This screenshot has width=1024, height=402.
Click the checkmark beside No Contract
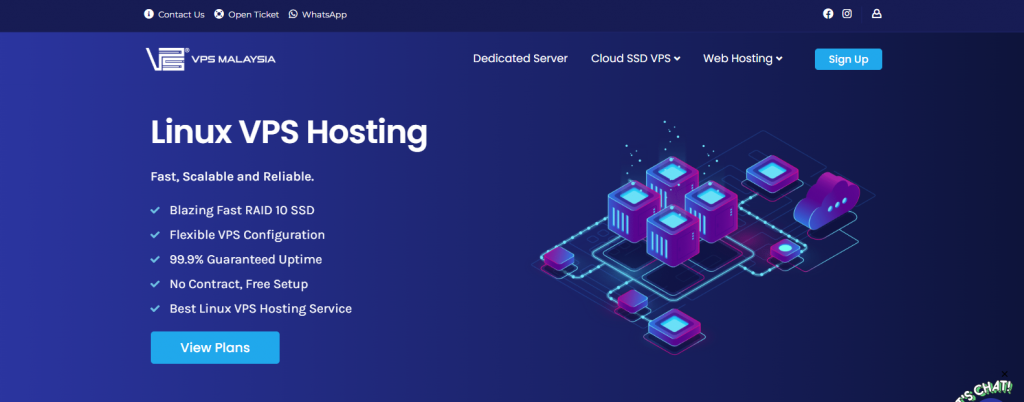coord(155,285)
